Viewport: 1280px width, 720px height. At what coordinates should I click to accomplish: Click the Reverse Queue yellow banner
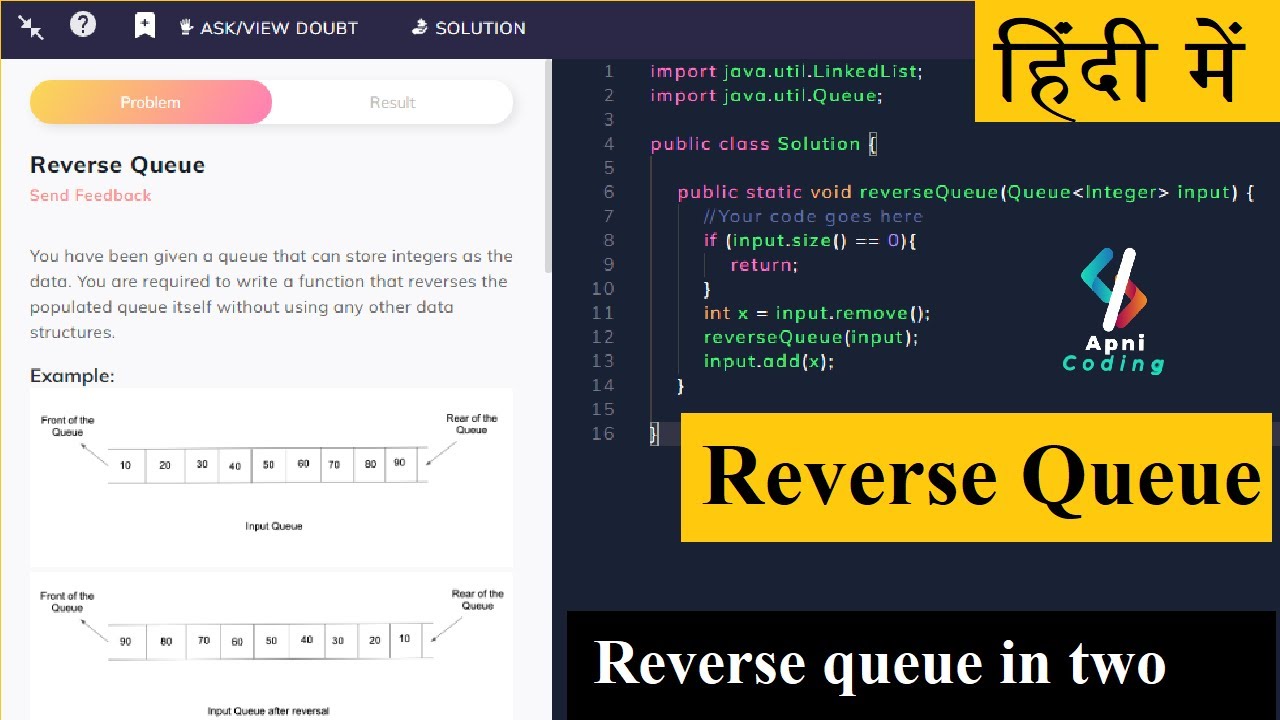[x=976, y=477]
